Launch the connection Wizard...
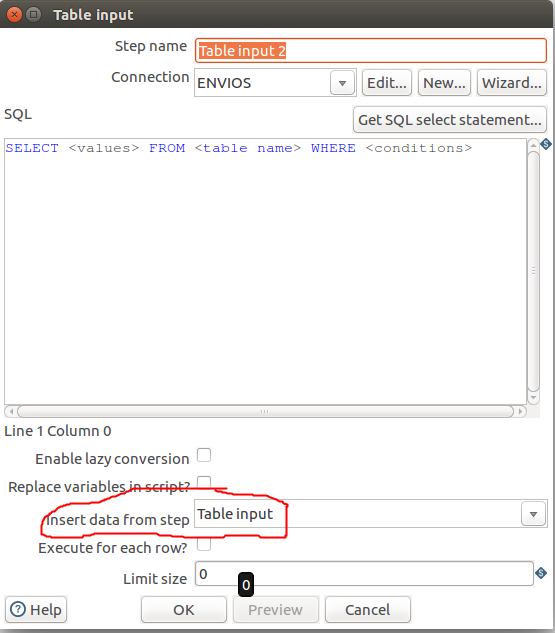Screen dimensions: 555x633 coord(512,83)
